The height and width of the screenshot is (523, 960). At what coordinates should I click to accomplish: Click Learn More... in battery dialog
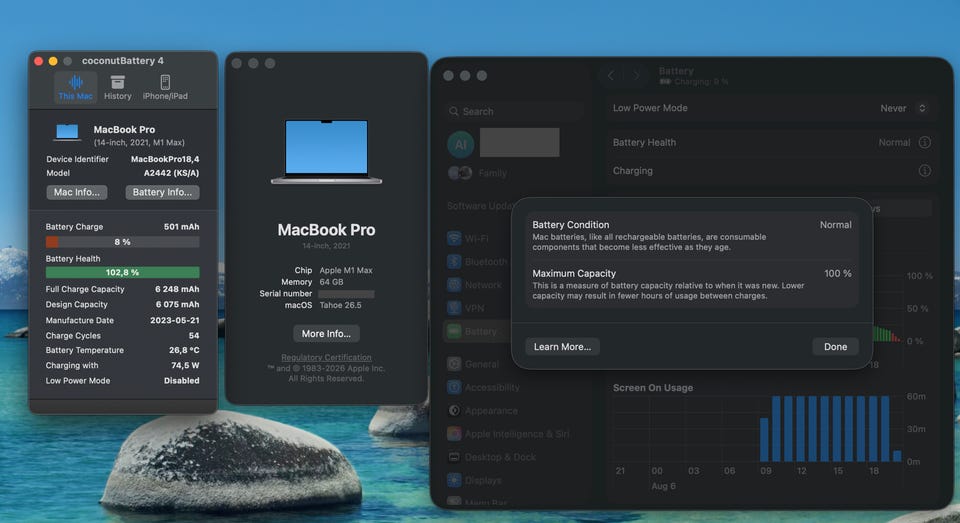click(x=562, y=347)
